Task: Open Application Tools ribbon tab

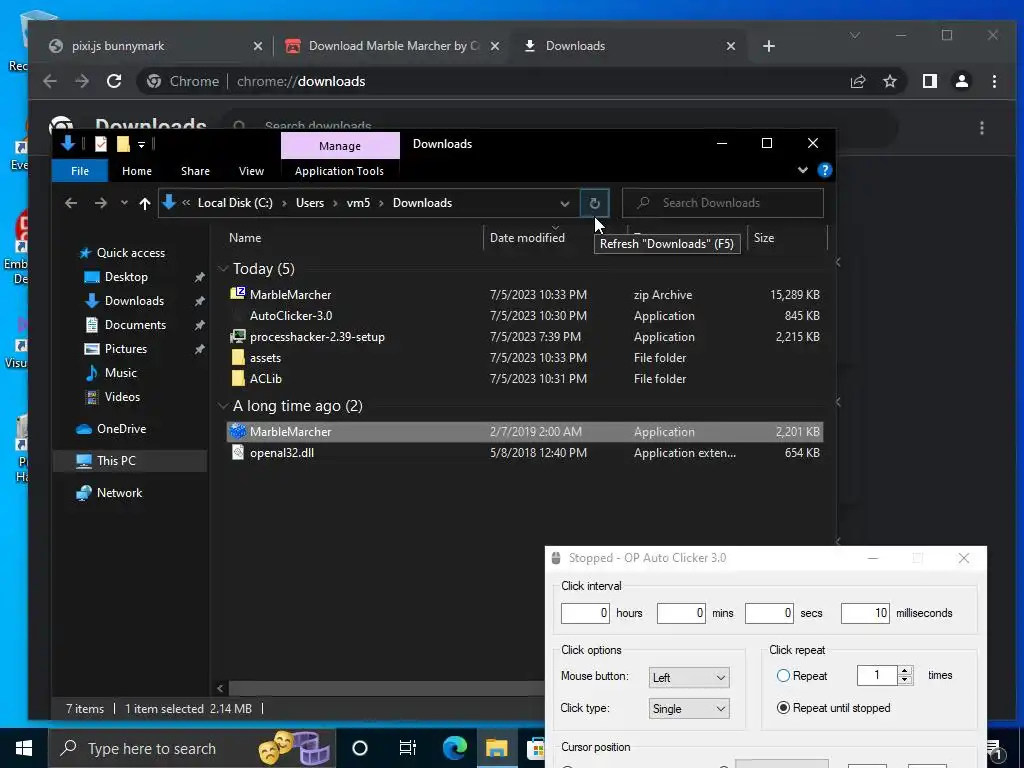Action: pos(339,171)
